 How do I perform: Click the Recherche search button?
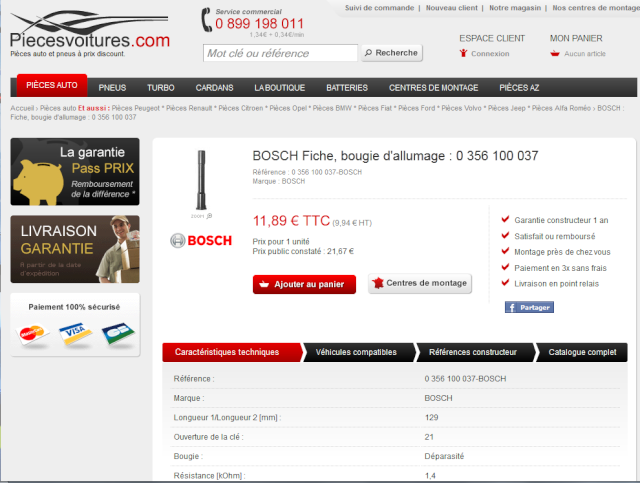click(x=391, y=53)
